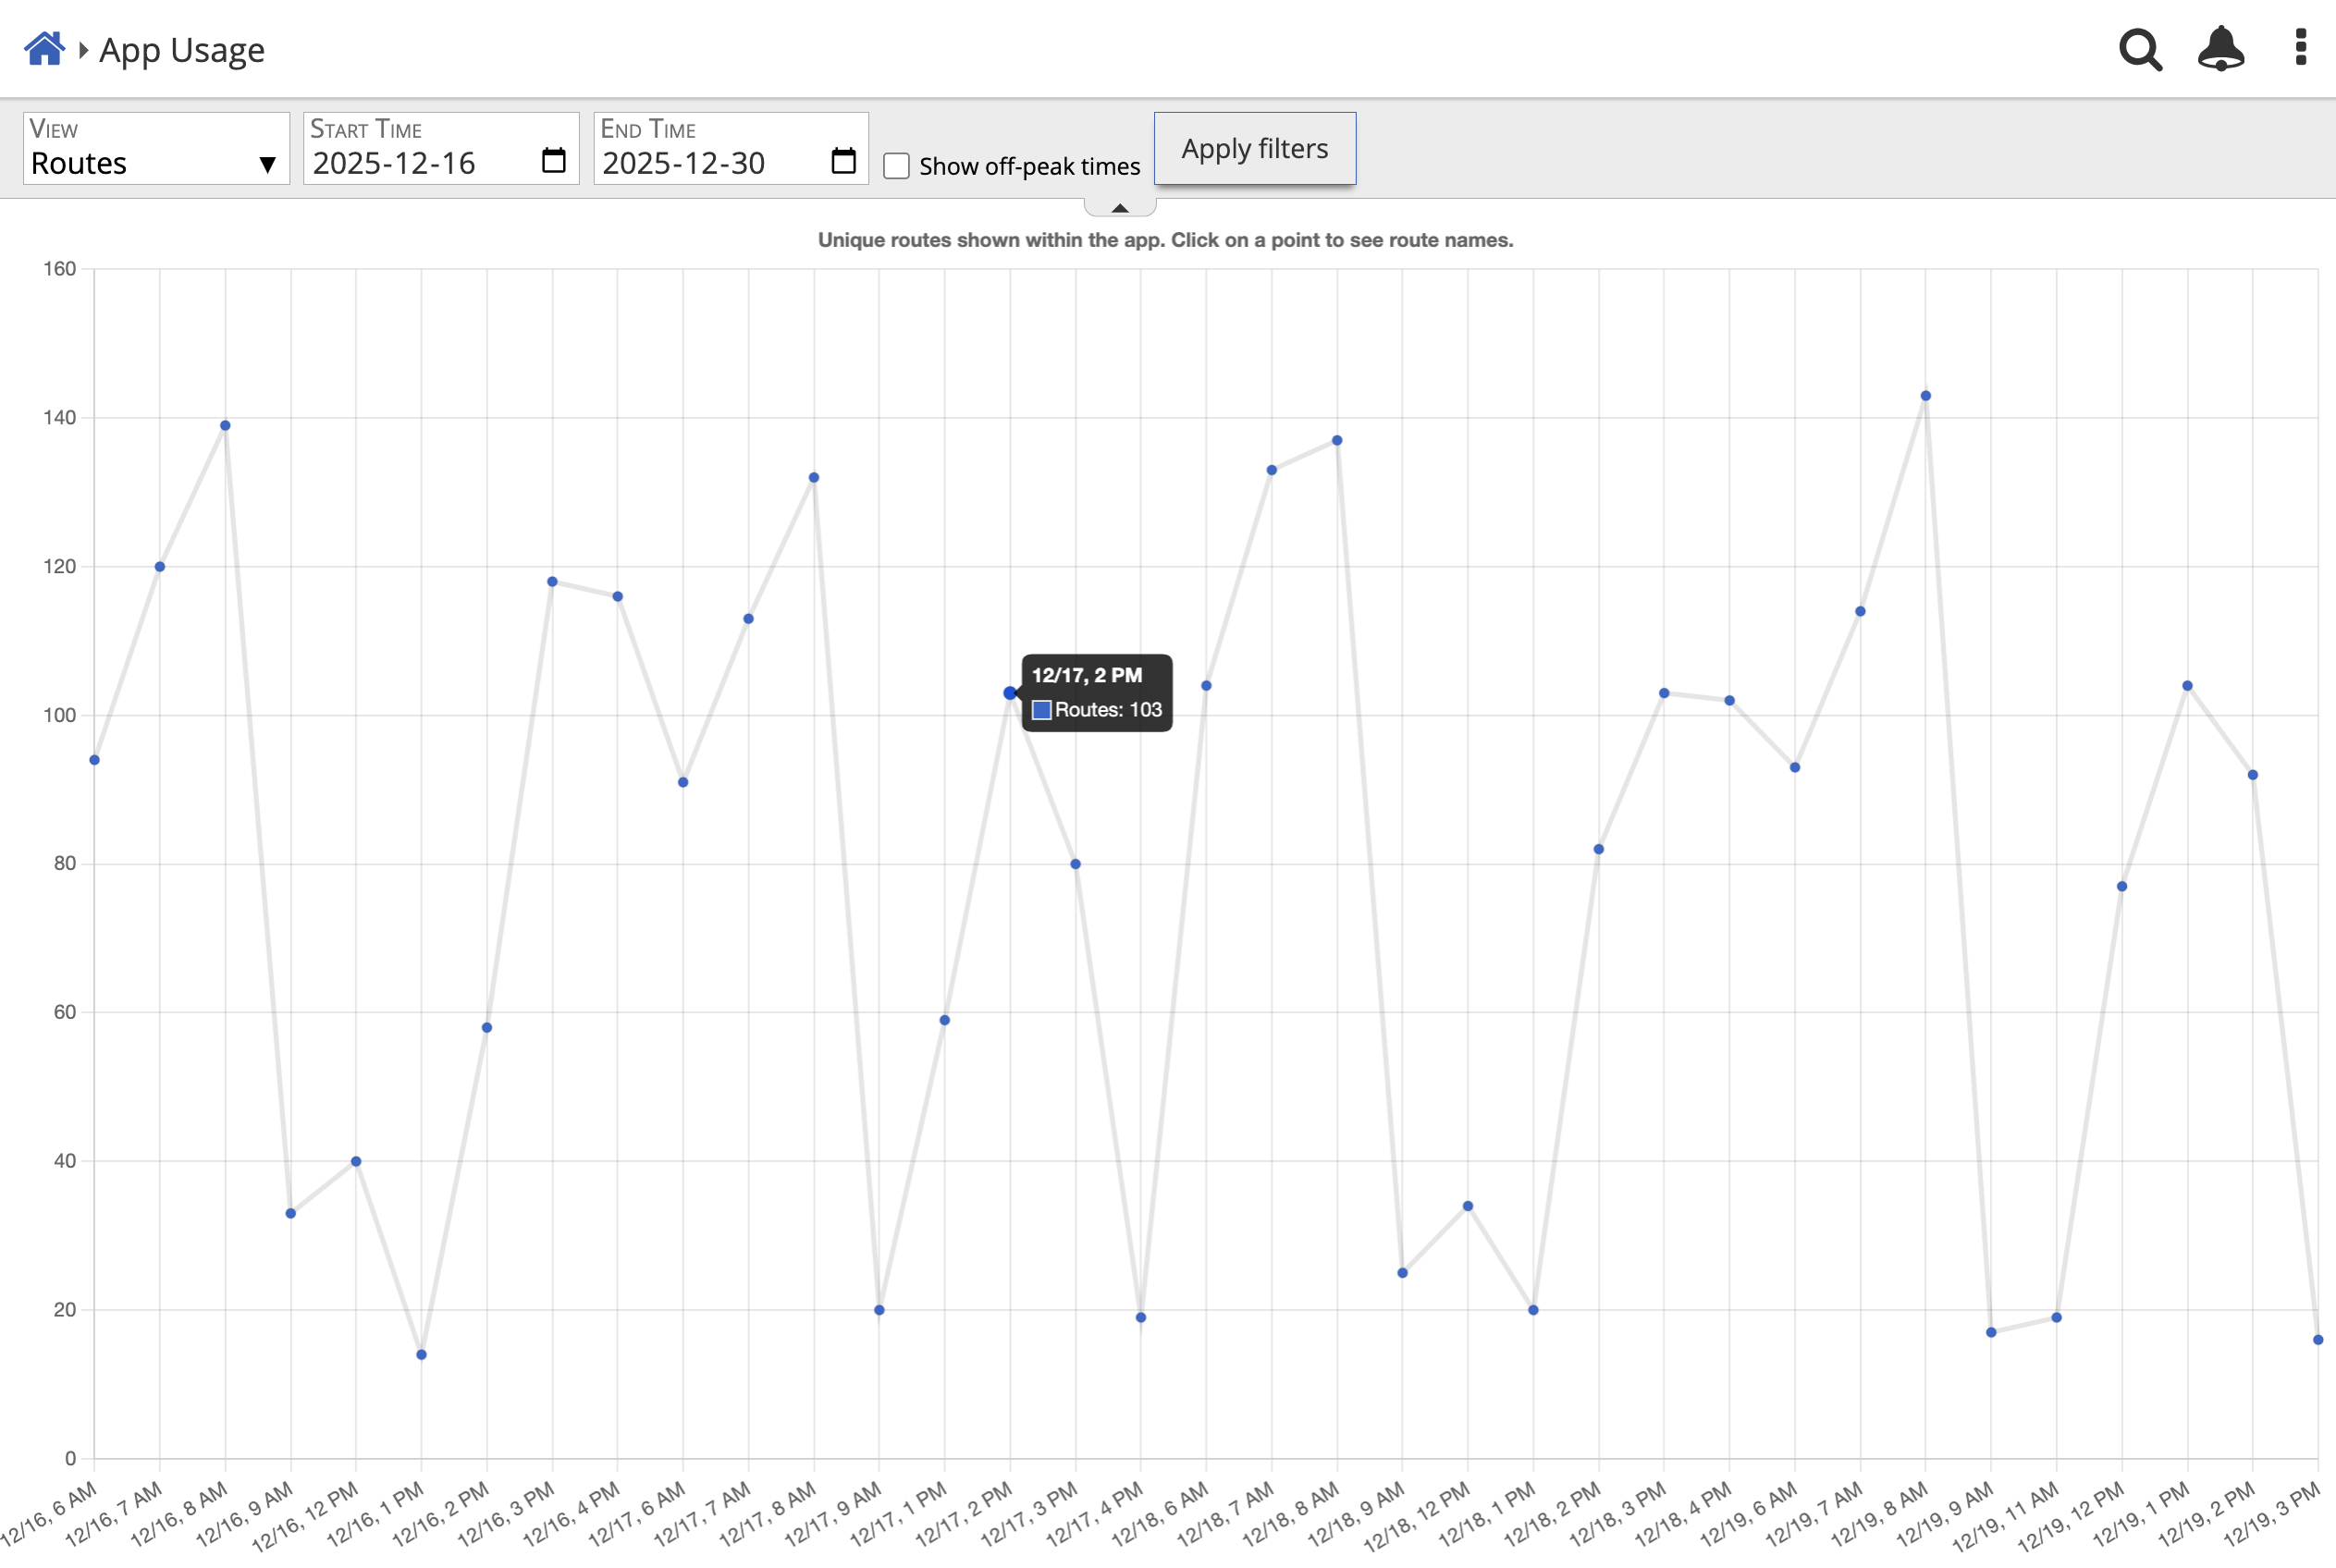2336x1568 pixels.
Task: Enable Show off-peak times checkbox
Action: coord(897,166)
